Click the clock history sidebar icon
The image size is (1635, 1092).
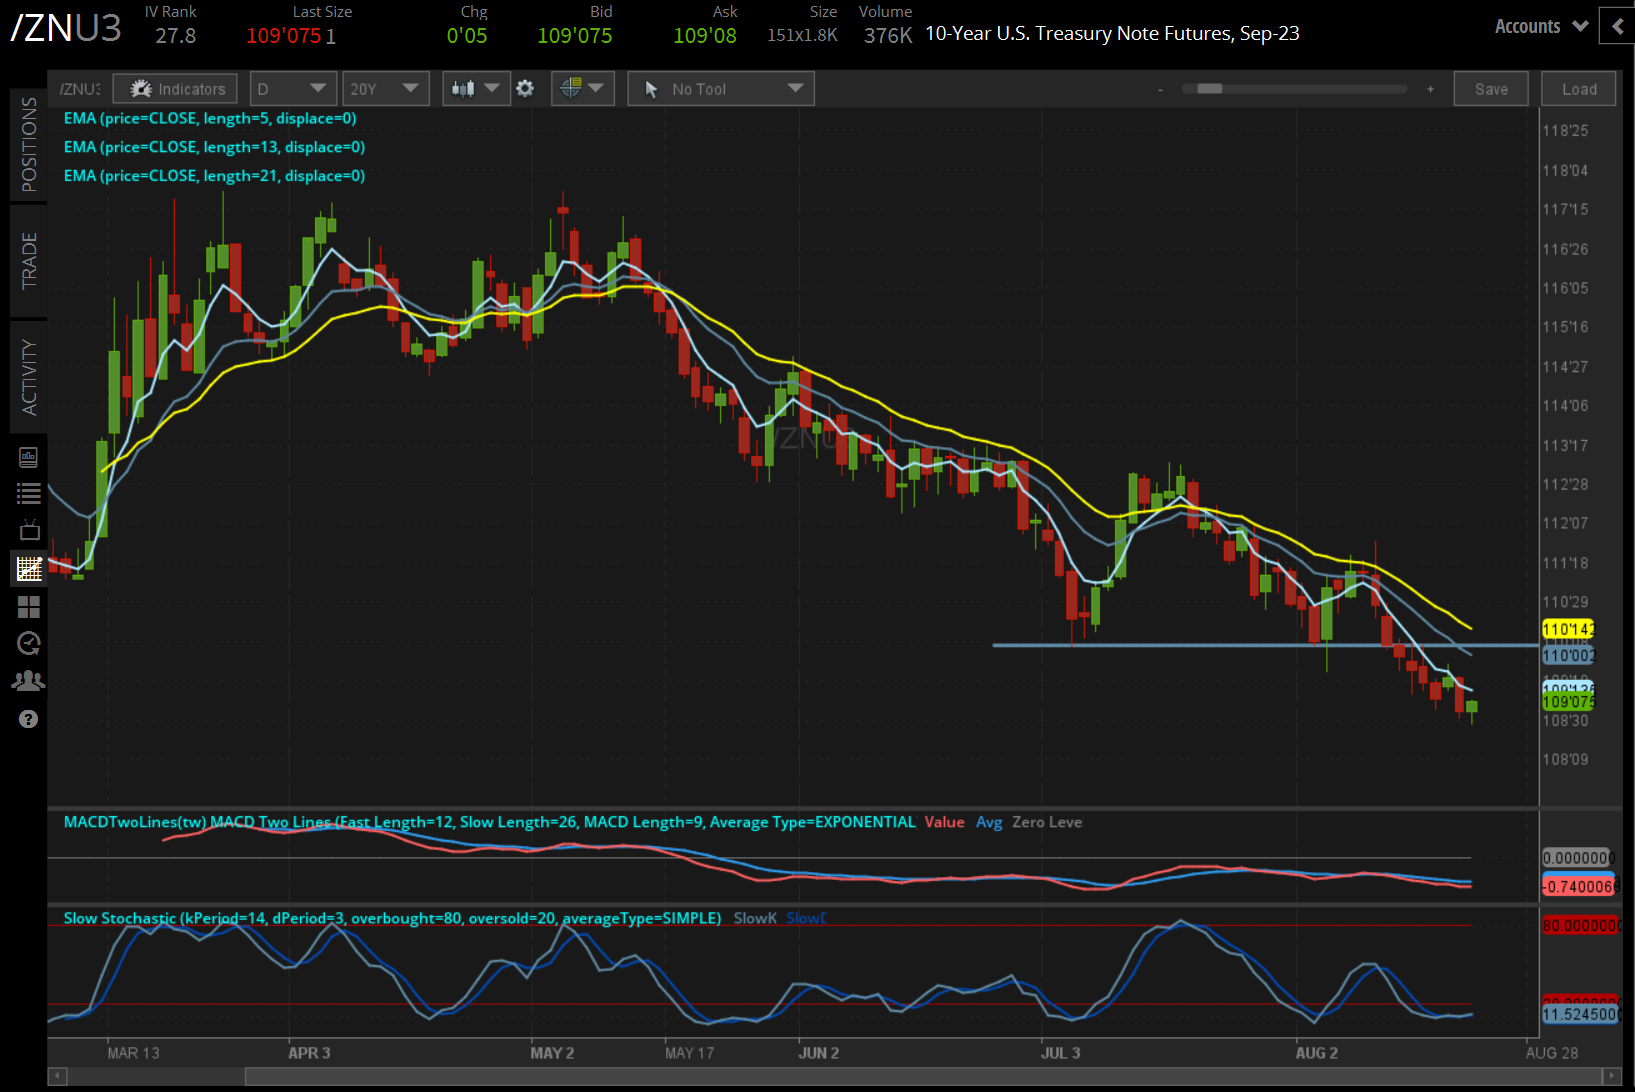point(29,643)
